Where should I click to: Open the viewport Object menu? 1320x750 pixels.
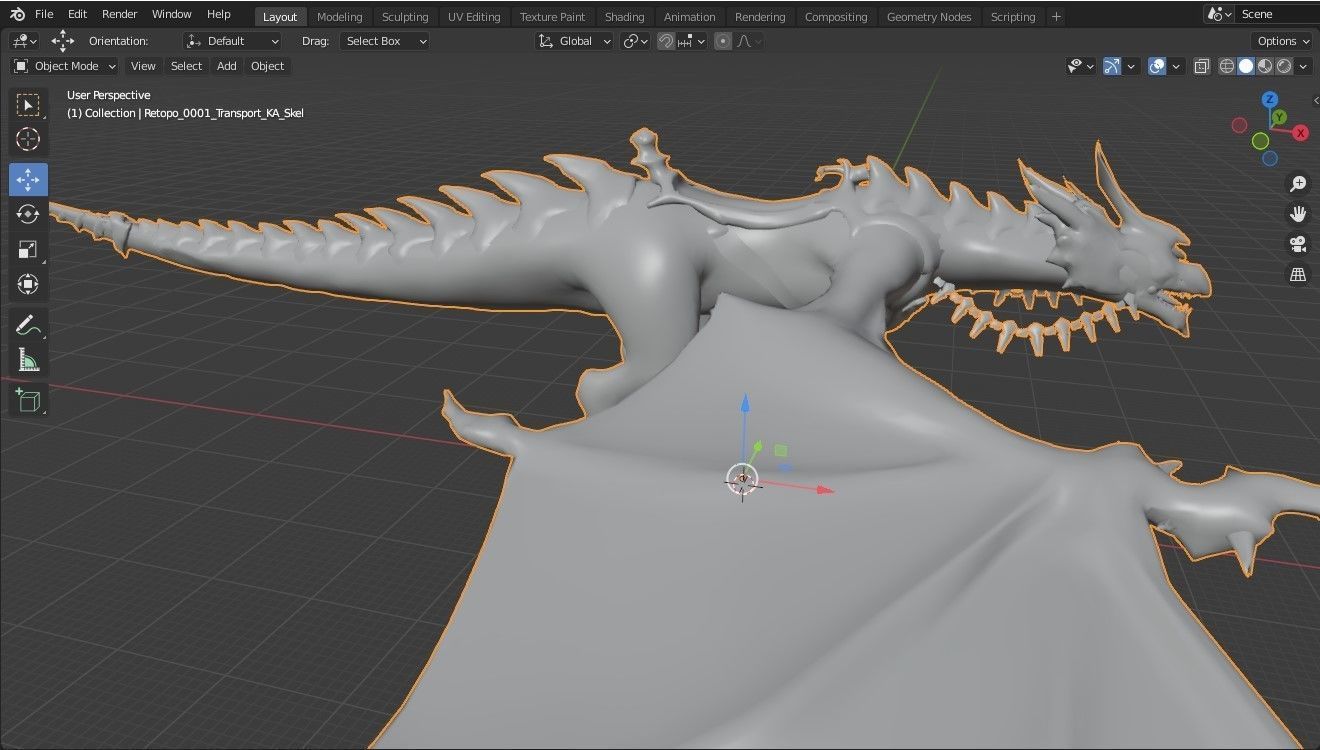[x=267, y=66]
